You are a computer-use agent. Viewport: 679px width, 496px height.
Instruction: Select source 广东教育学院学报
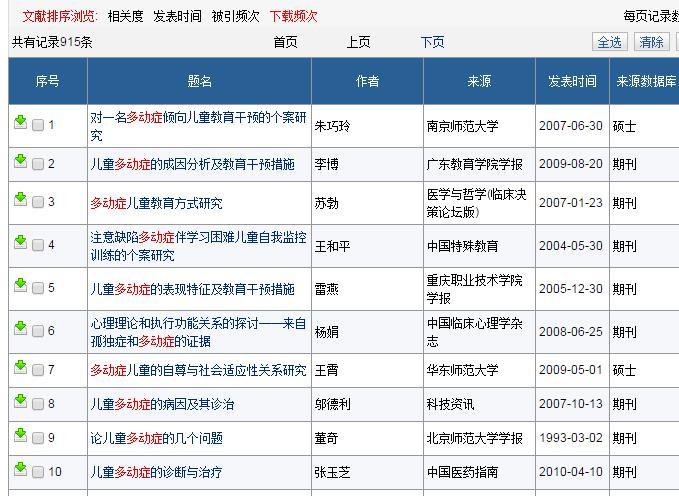475,164
